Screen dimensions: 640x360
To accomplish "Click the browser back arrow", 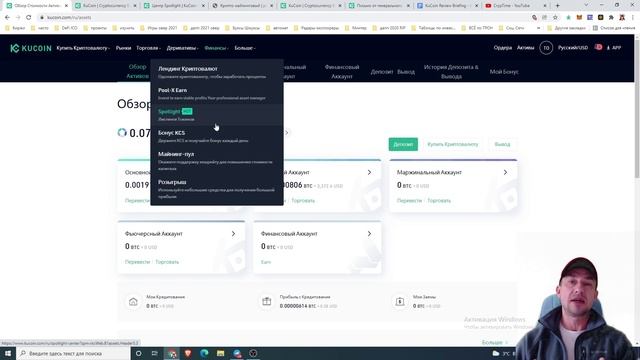I will 7,18.
